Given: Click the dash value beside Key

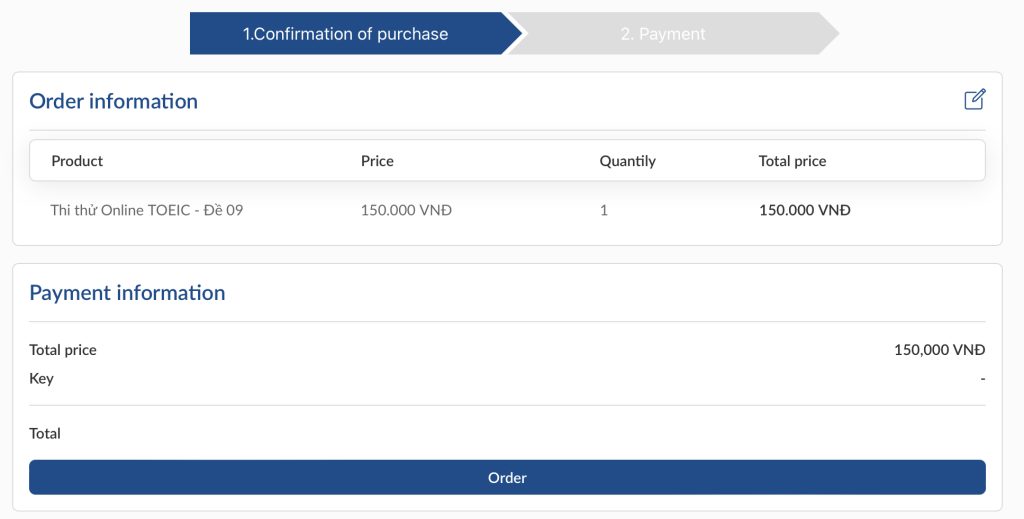Looking at the screenshot, I should [x=982, y=378].
